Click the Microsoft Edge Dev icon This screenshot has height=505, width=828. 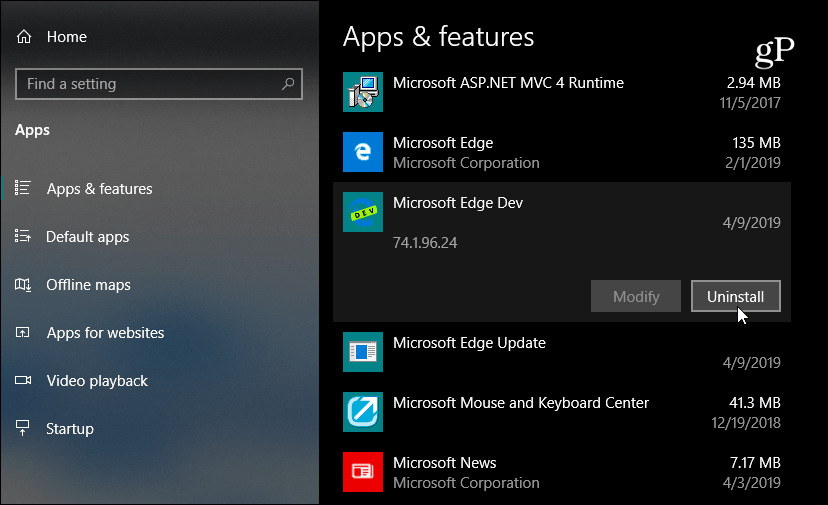[363, 212]
